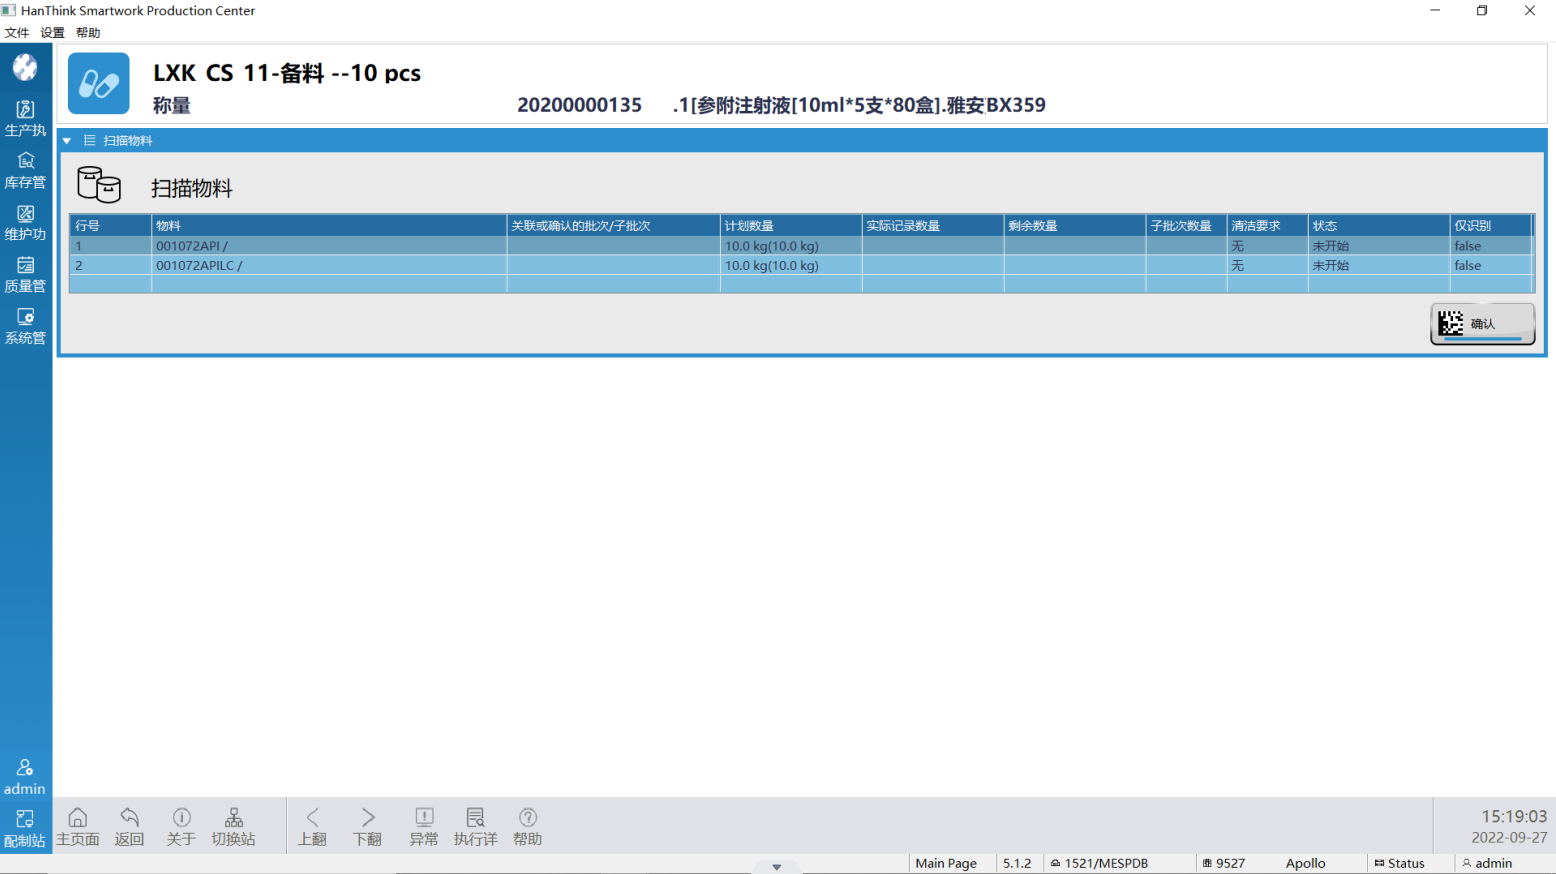Open the 设置 menu
This screenshot has height=874, width=1556.
click(52, 33)
